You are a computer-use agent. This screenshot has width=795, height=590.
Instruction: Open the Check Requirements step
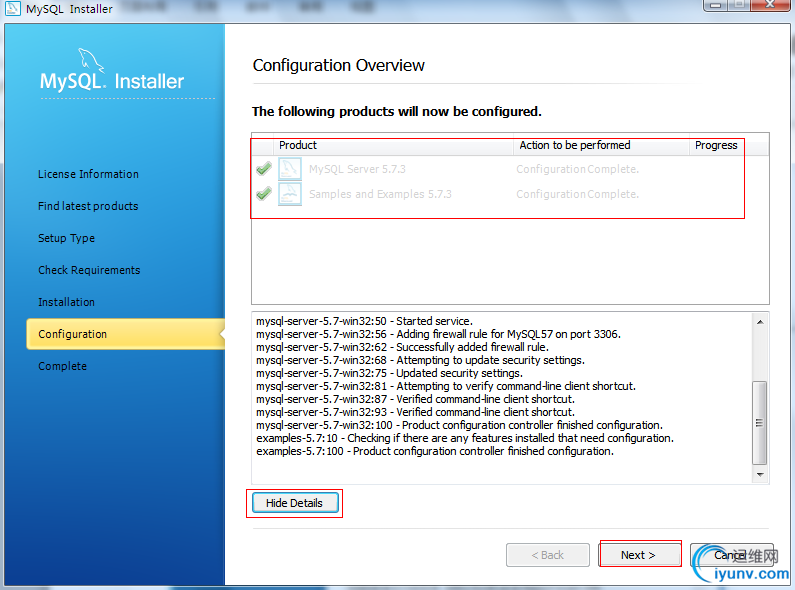point(89,270)
